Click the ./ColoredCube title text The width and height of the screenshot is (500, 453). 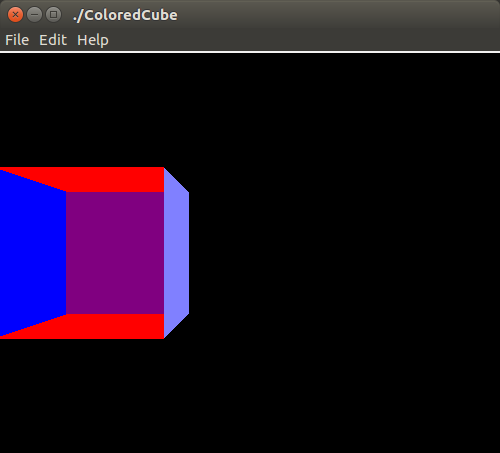point(125,15)
